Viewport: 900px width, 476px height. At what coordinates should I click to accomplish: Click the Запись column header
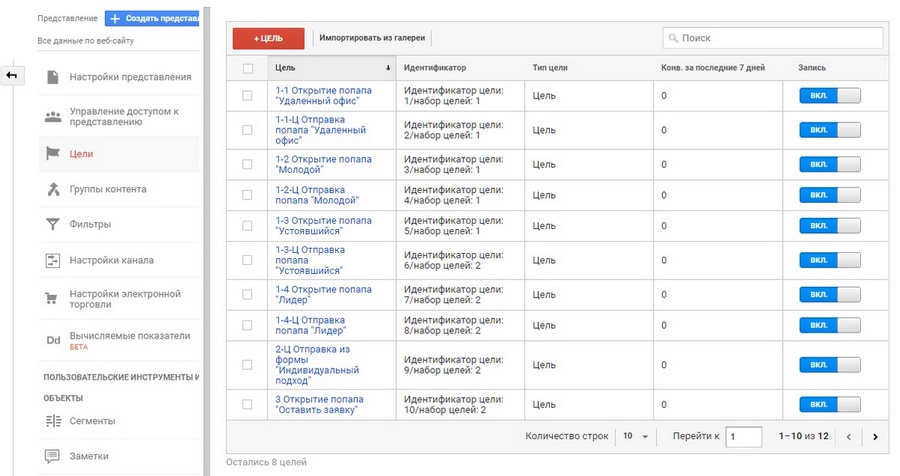(x=812, y=68)
